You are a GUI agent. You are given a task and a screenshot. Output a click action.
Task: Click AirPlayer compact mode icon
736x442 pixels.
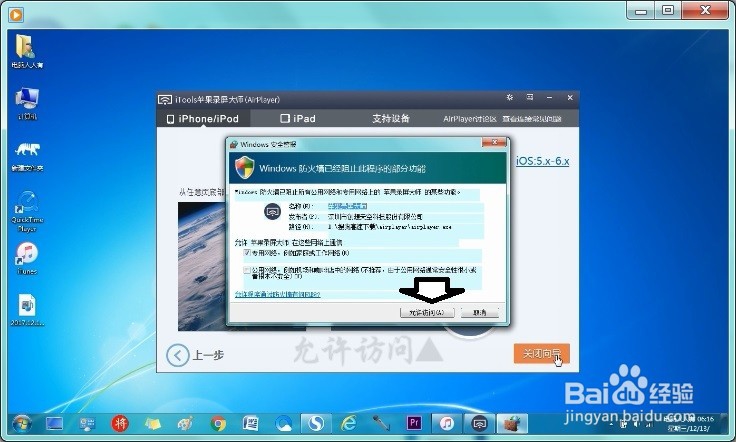530,98
